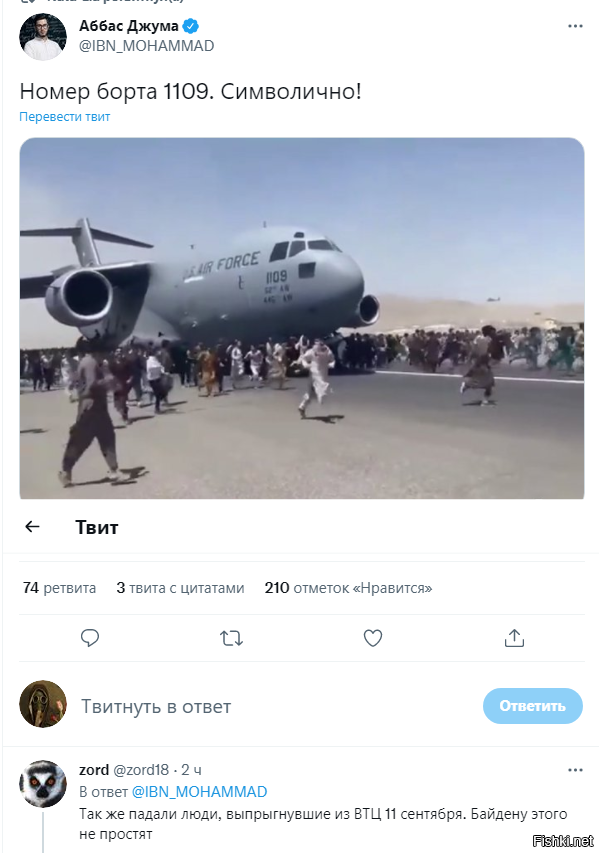The height and width of the screenshot is (853, 599).
Task: View 210 отметок «Нравится»
Action: pyautogui.click(x=348, y=588)
